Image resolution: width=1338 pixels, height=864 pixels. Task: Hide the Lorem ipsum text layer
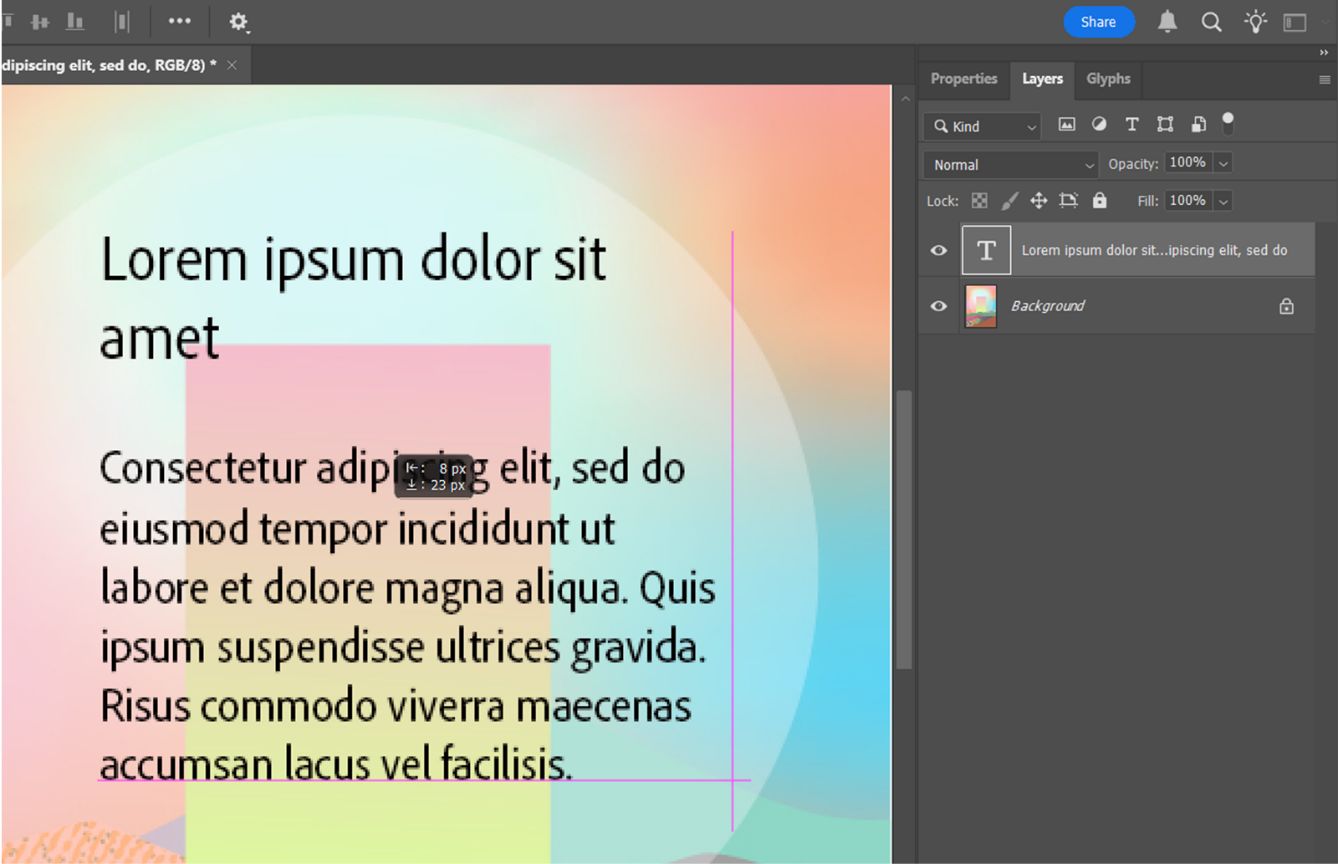coord(937,250)
